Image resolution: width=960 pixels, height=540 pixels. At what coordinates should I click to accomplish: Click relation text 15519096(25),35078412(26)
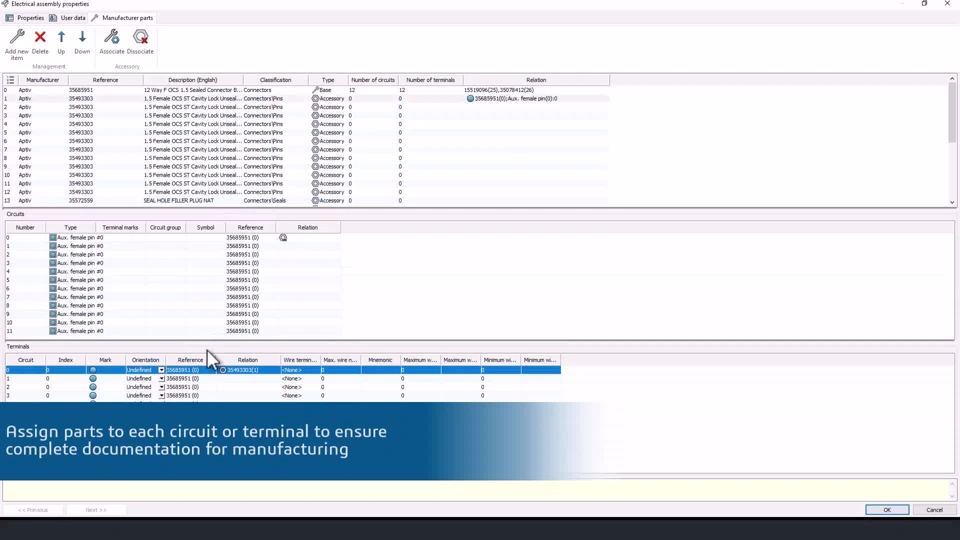[498, 90]
